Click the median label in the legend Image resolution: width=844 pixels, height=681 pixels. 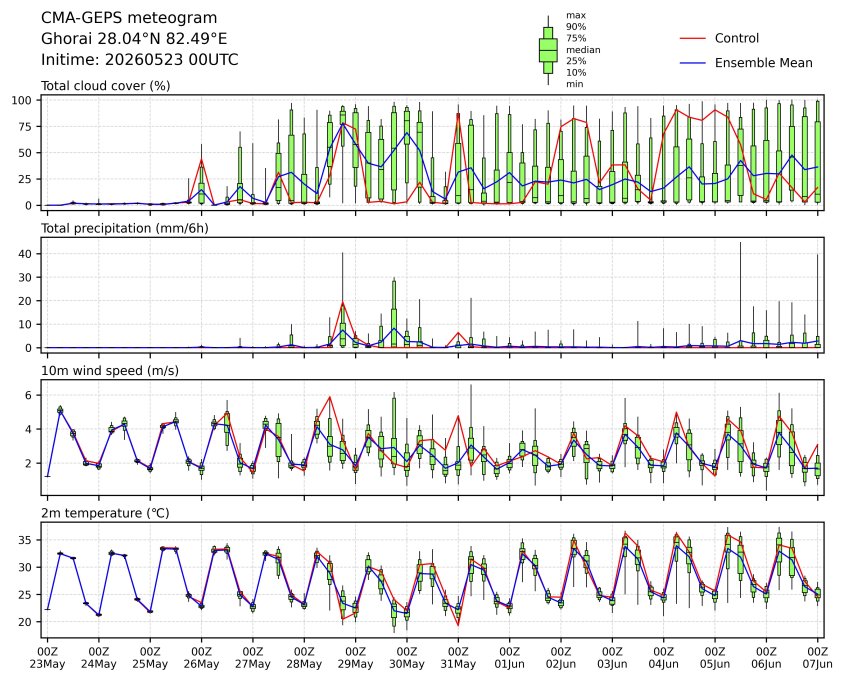coord(583,50)
